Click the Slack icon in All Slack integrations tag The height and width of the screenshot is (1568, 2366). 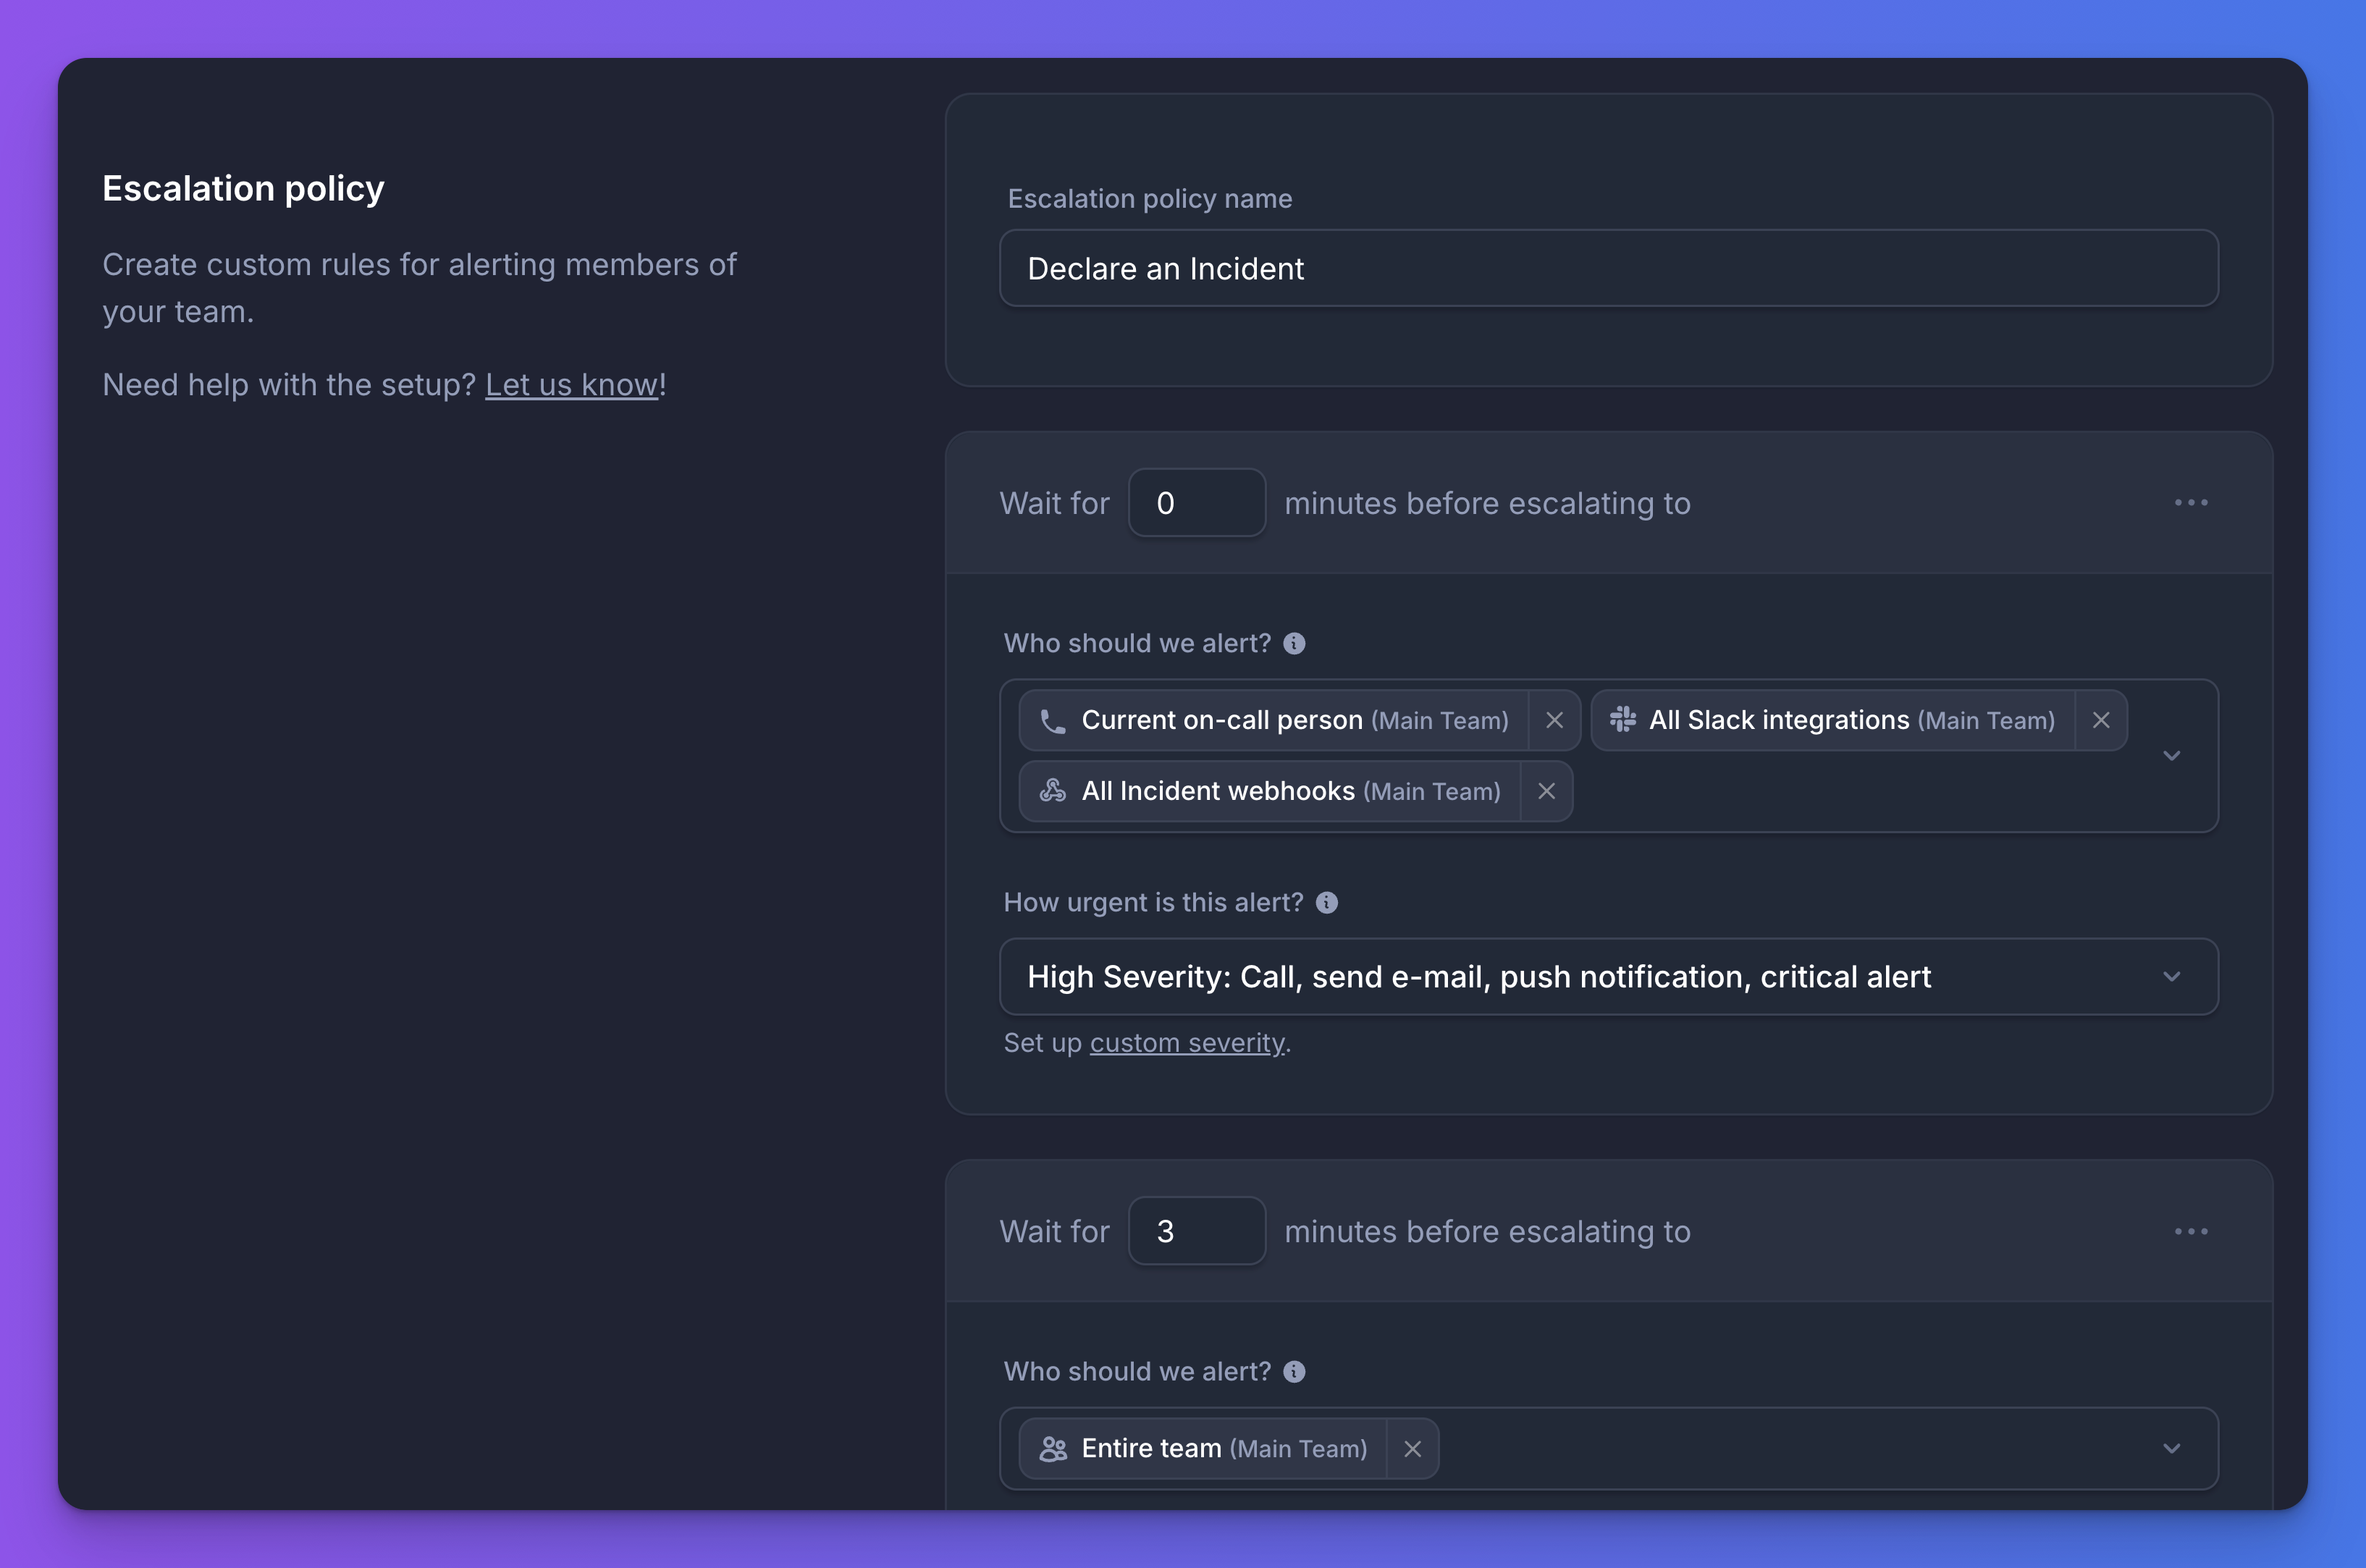[x=1623, y=719]
